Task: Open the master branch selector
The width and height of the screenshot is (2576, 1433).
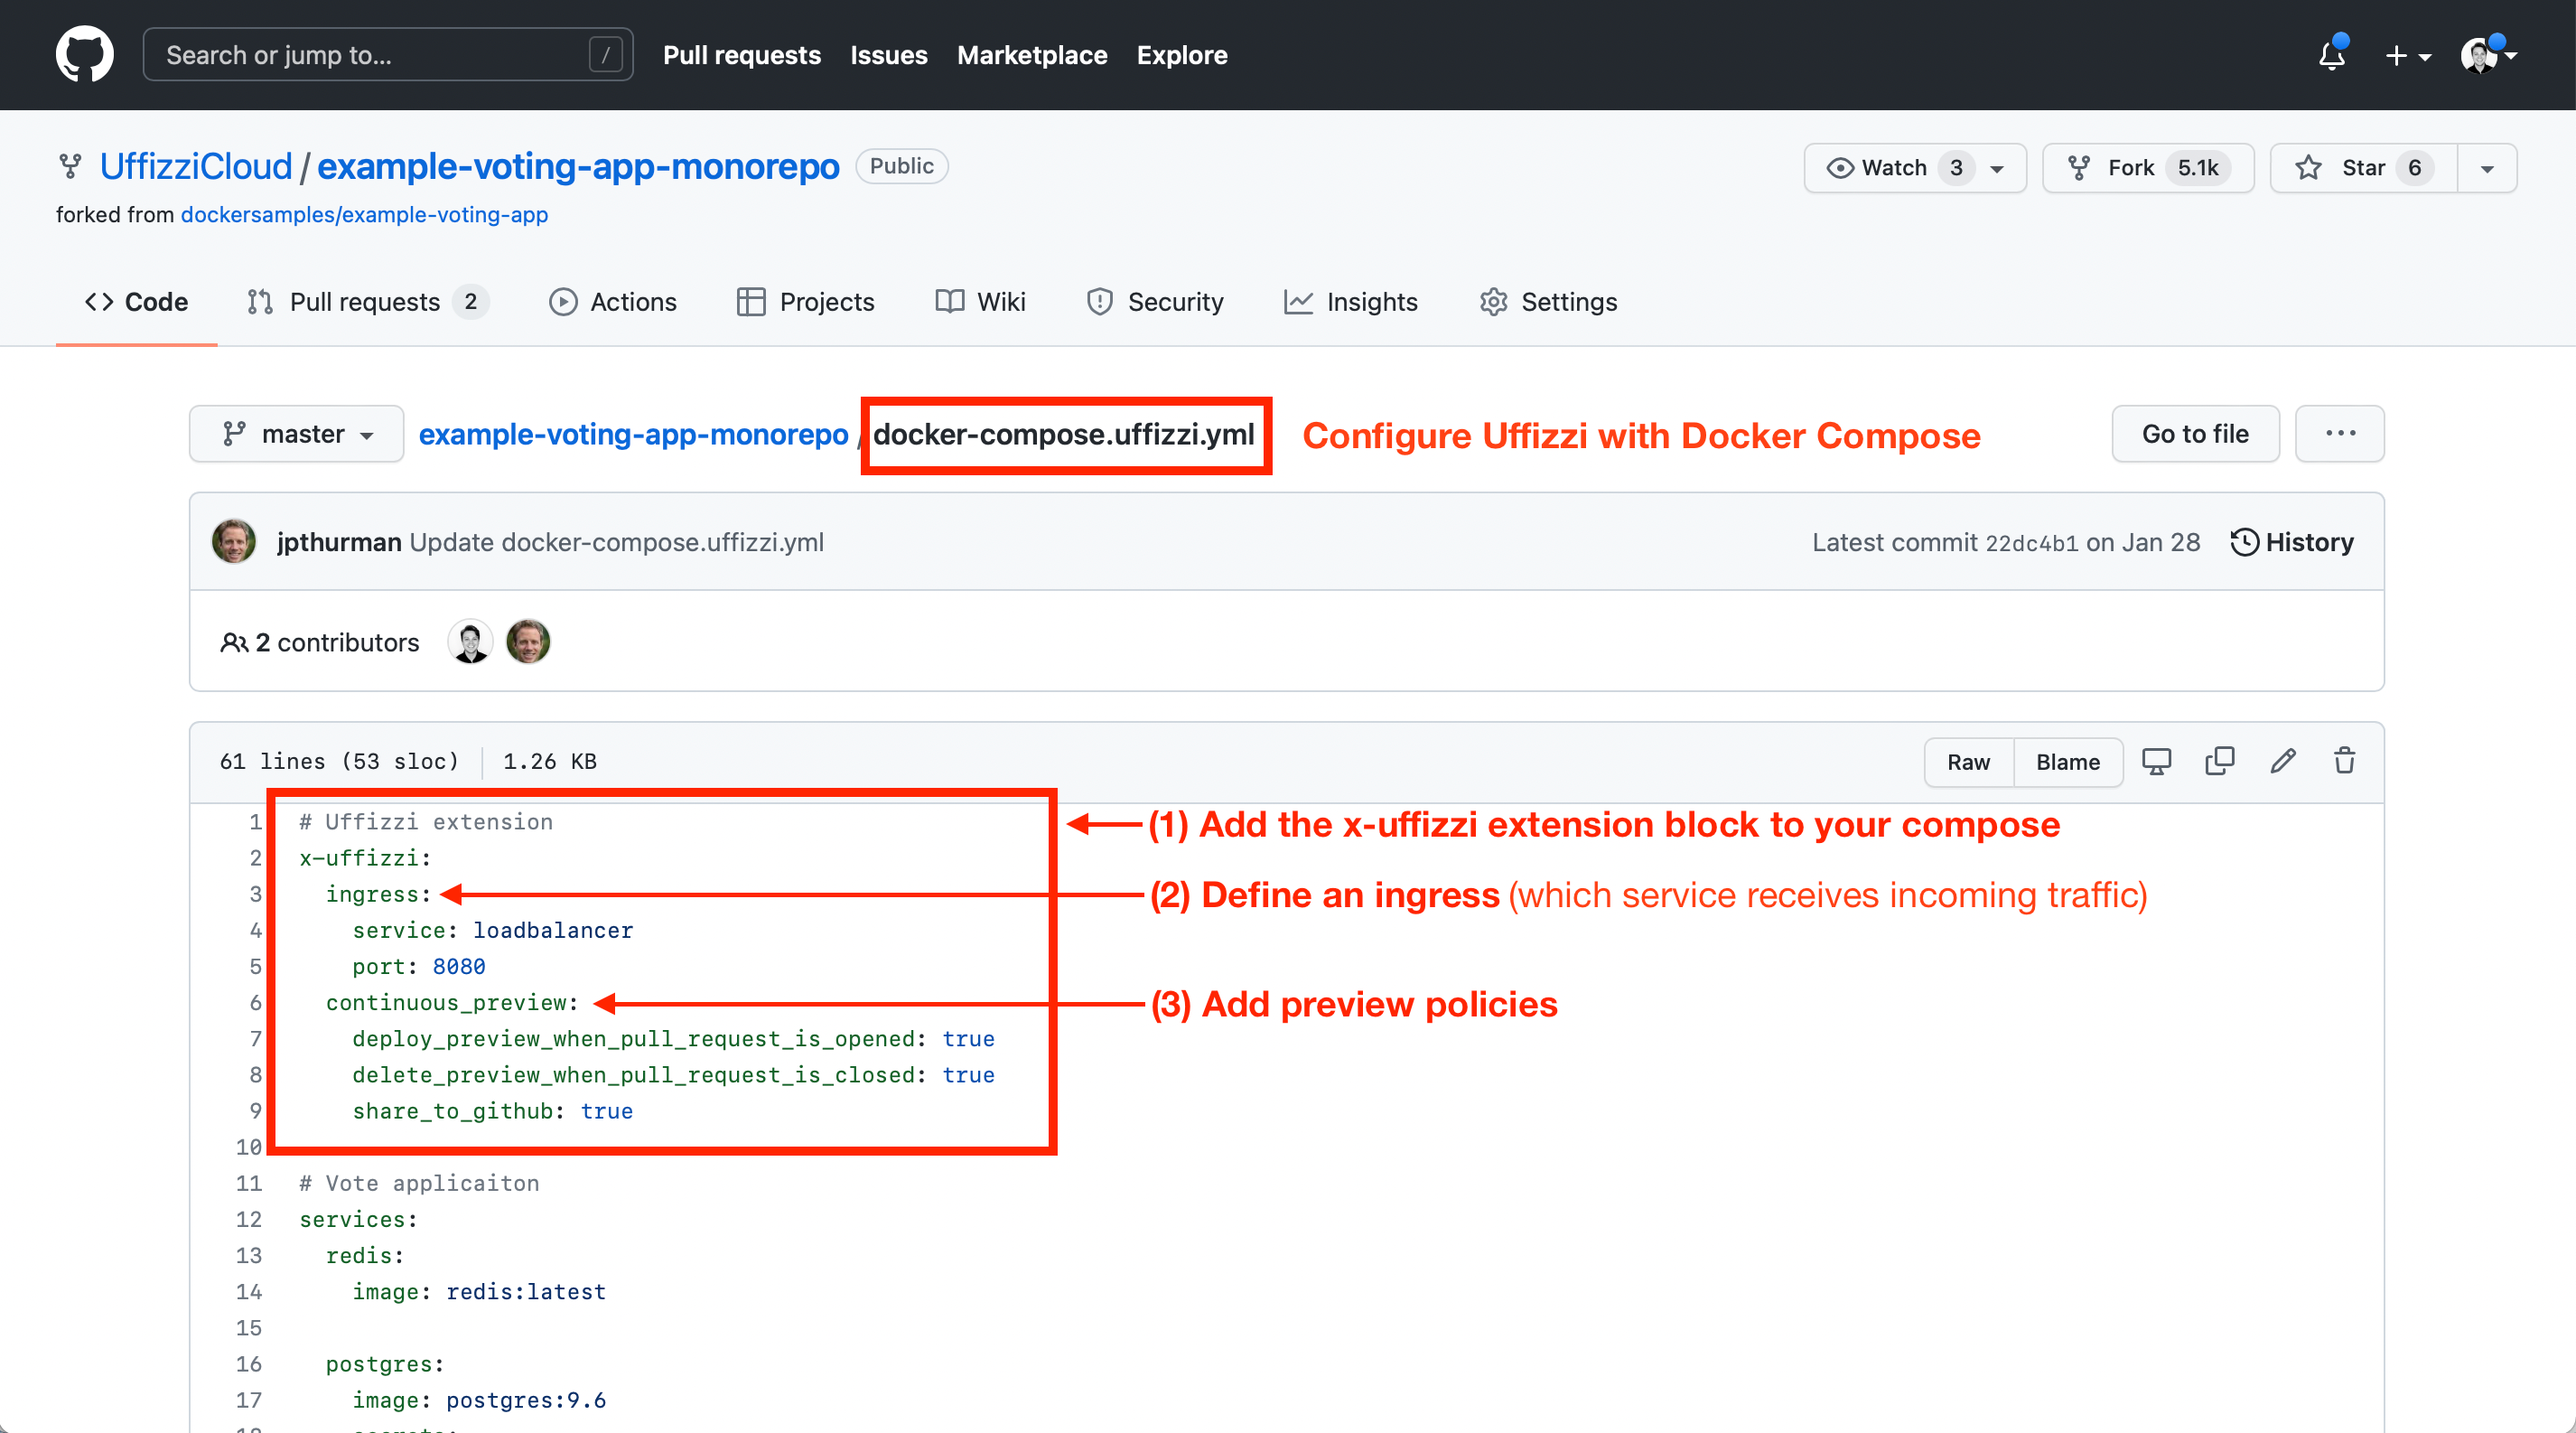Action: (297, 434)
